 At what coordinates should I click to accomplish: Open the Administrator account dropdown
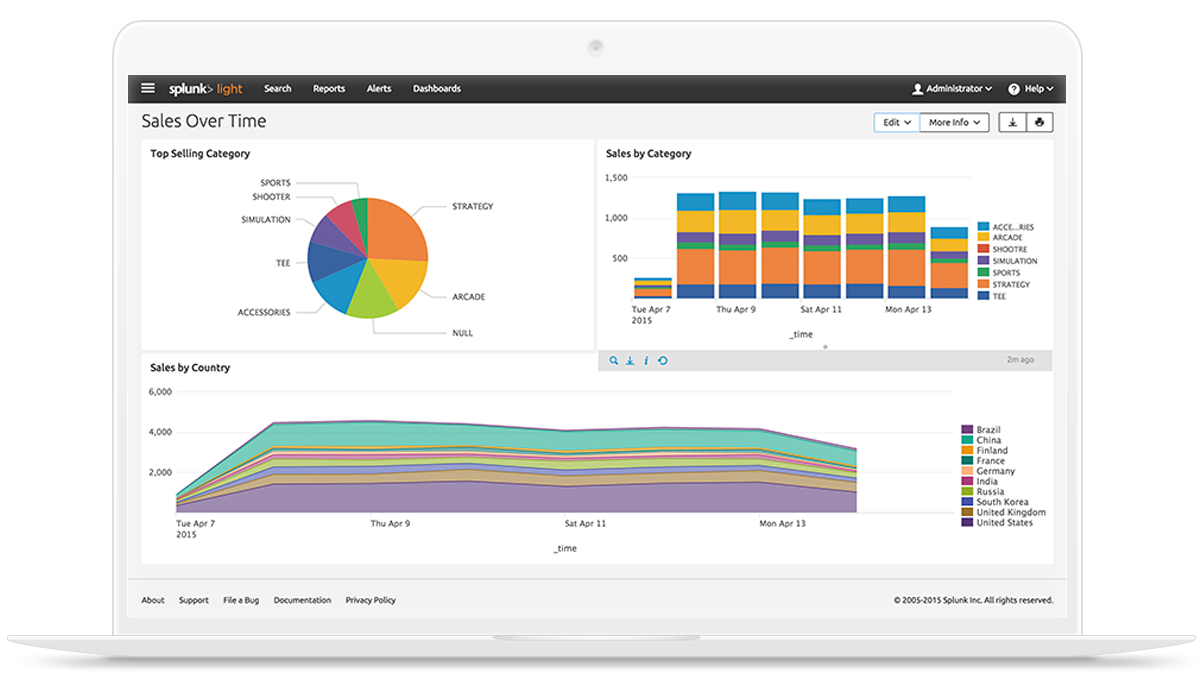(x=950, y=88)
